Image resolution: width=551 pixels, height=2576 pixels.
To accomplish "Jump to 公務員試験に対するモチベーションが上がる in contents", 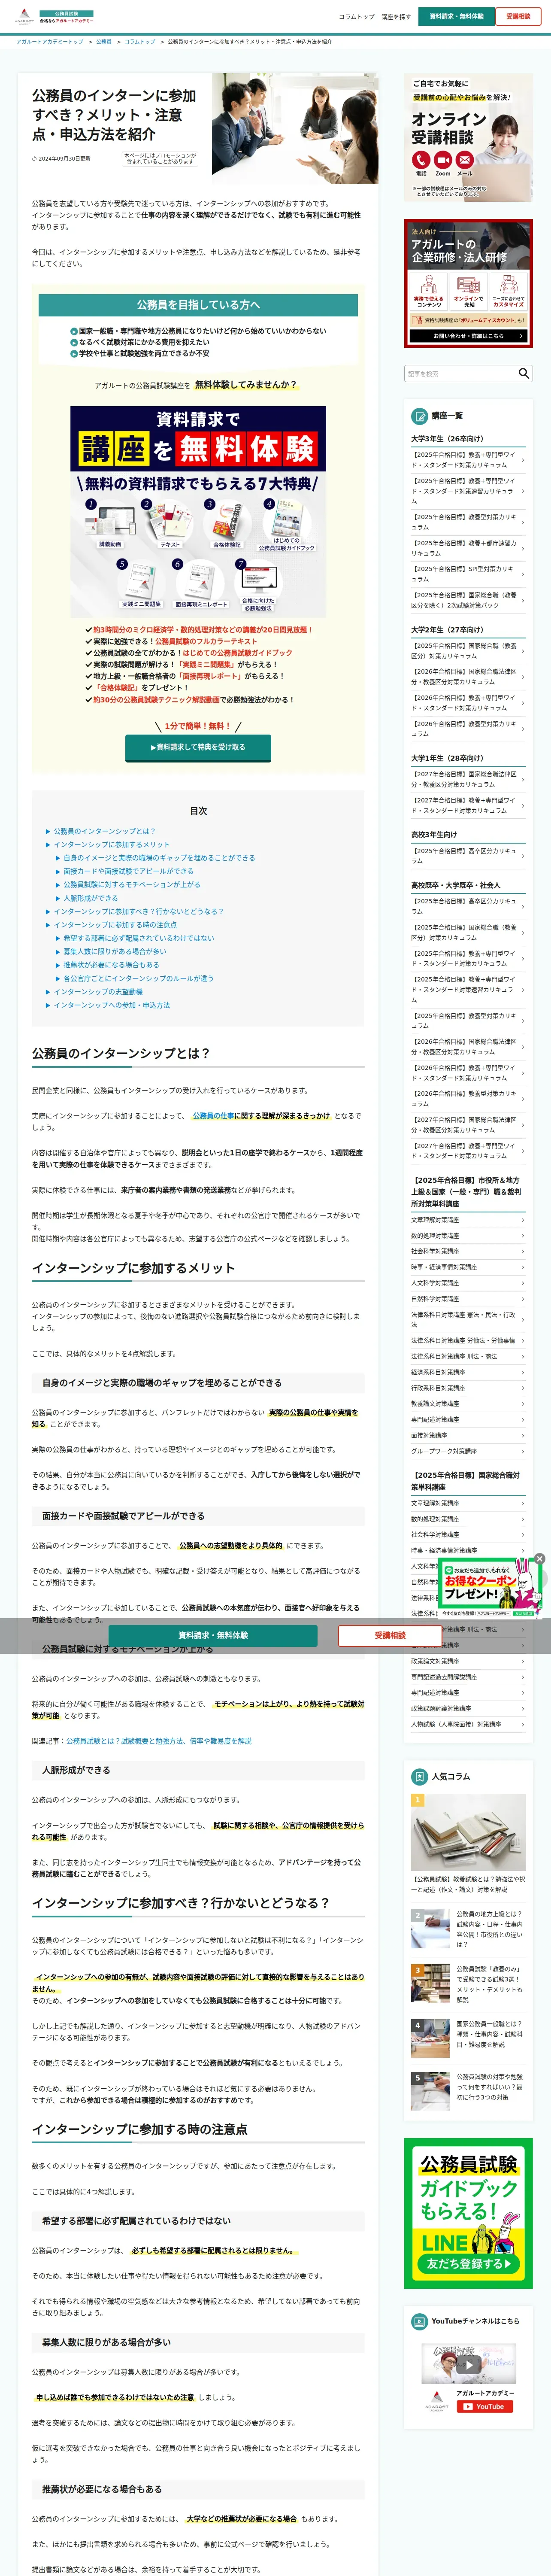I will click(x=132, y=884).
